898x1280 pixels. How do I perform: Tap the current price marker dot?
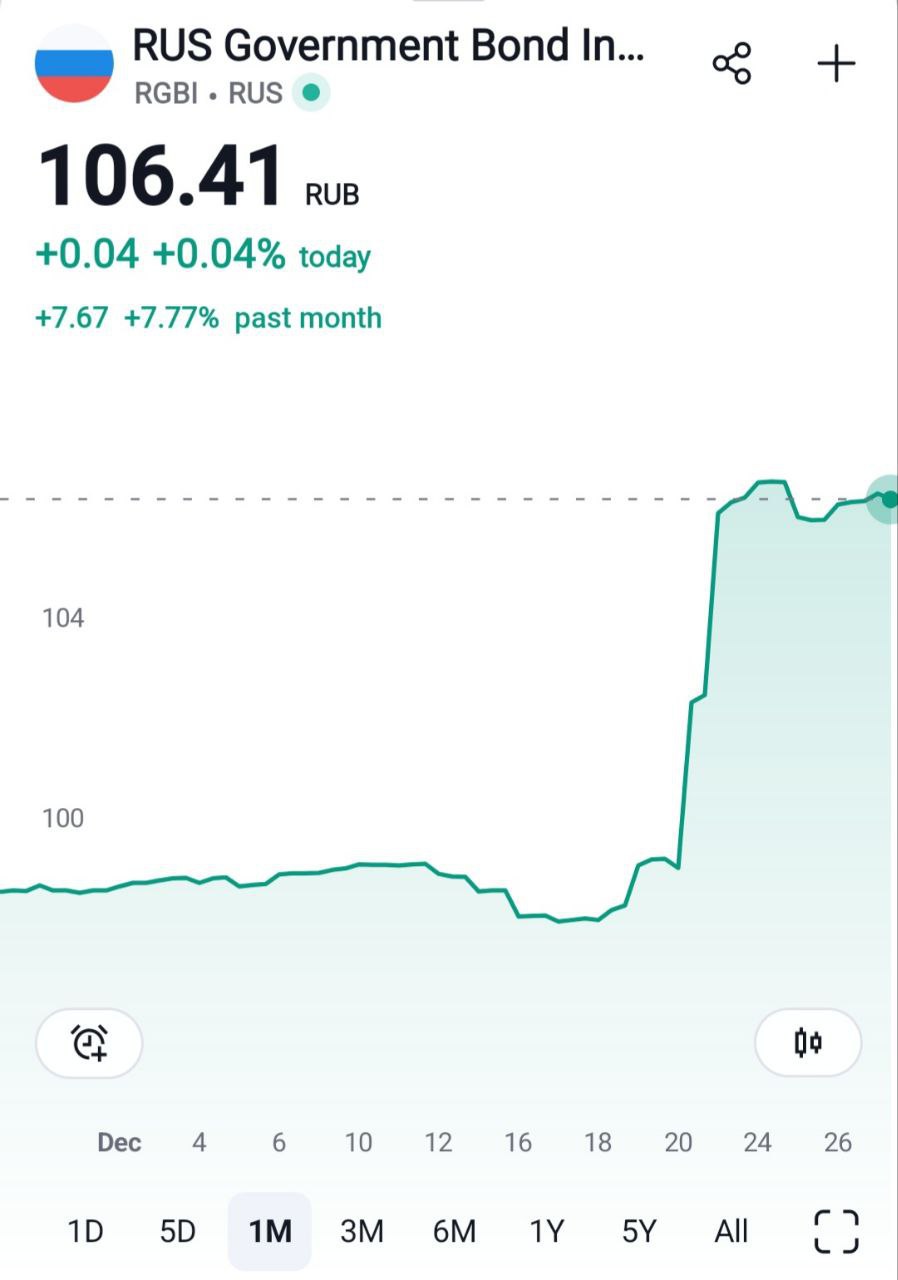887,498
